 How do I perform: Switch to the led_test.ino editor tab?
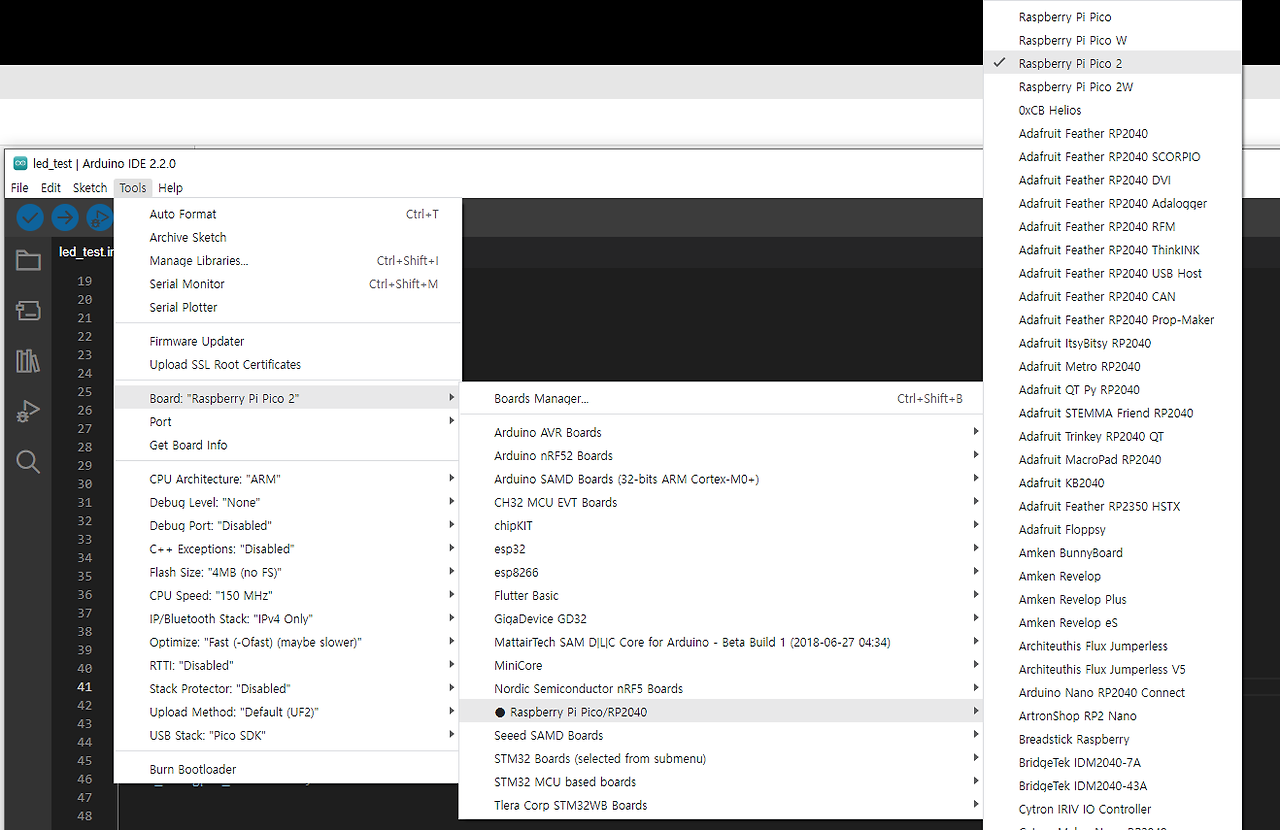(x=85, y=252)
